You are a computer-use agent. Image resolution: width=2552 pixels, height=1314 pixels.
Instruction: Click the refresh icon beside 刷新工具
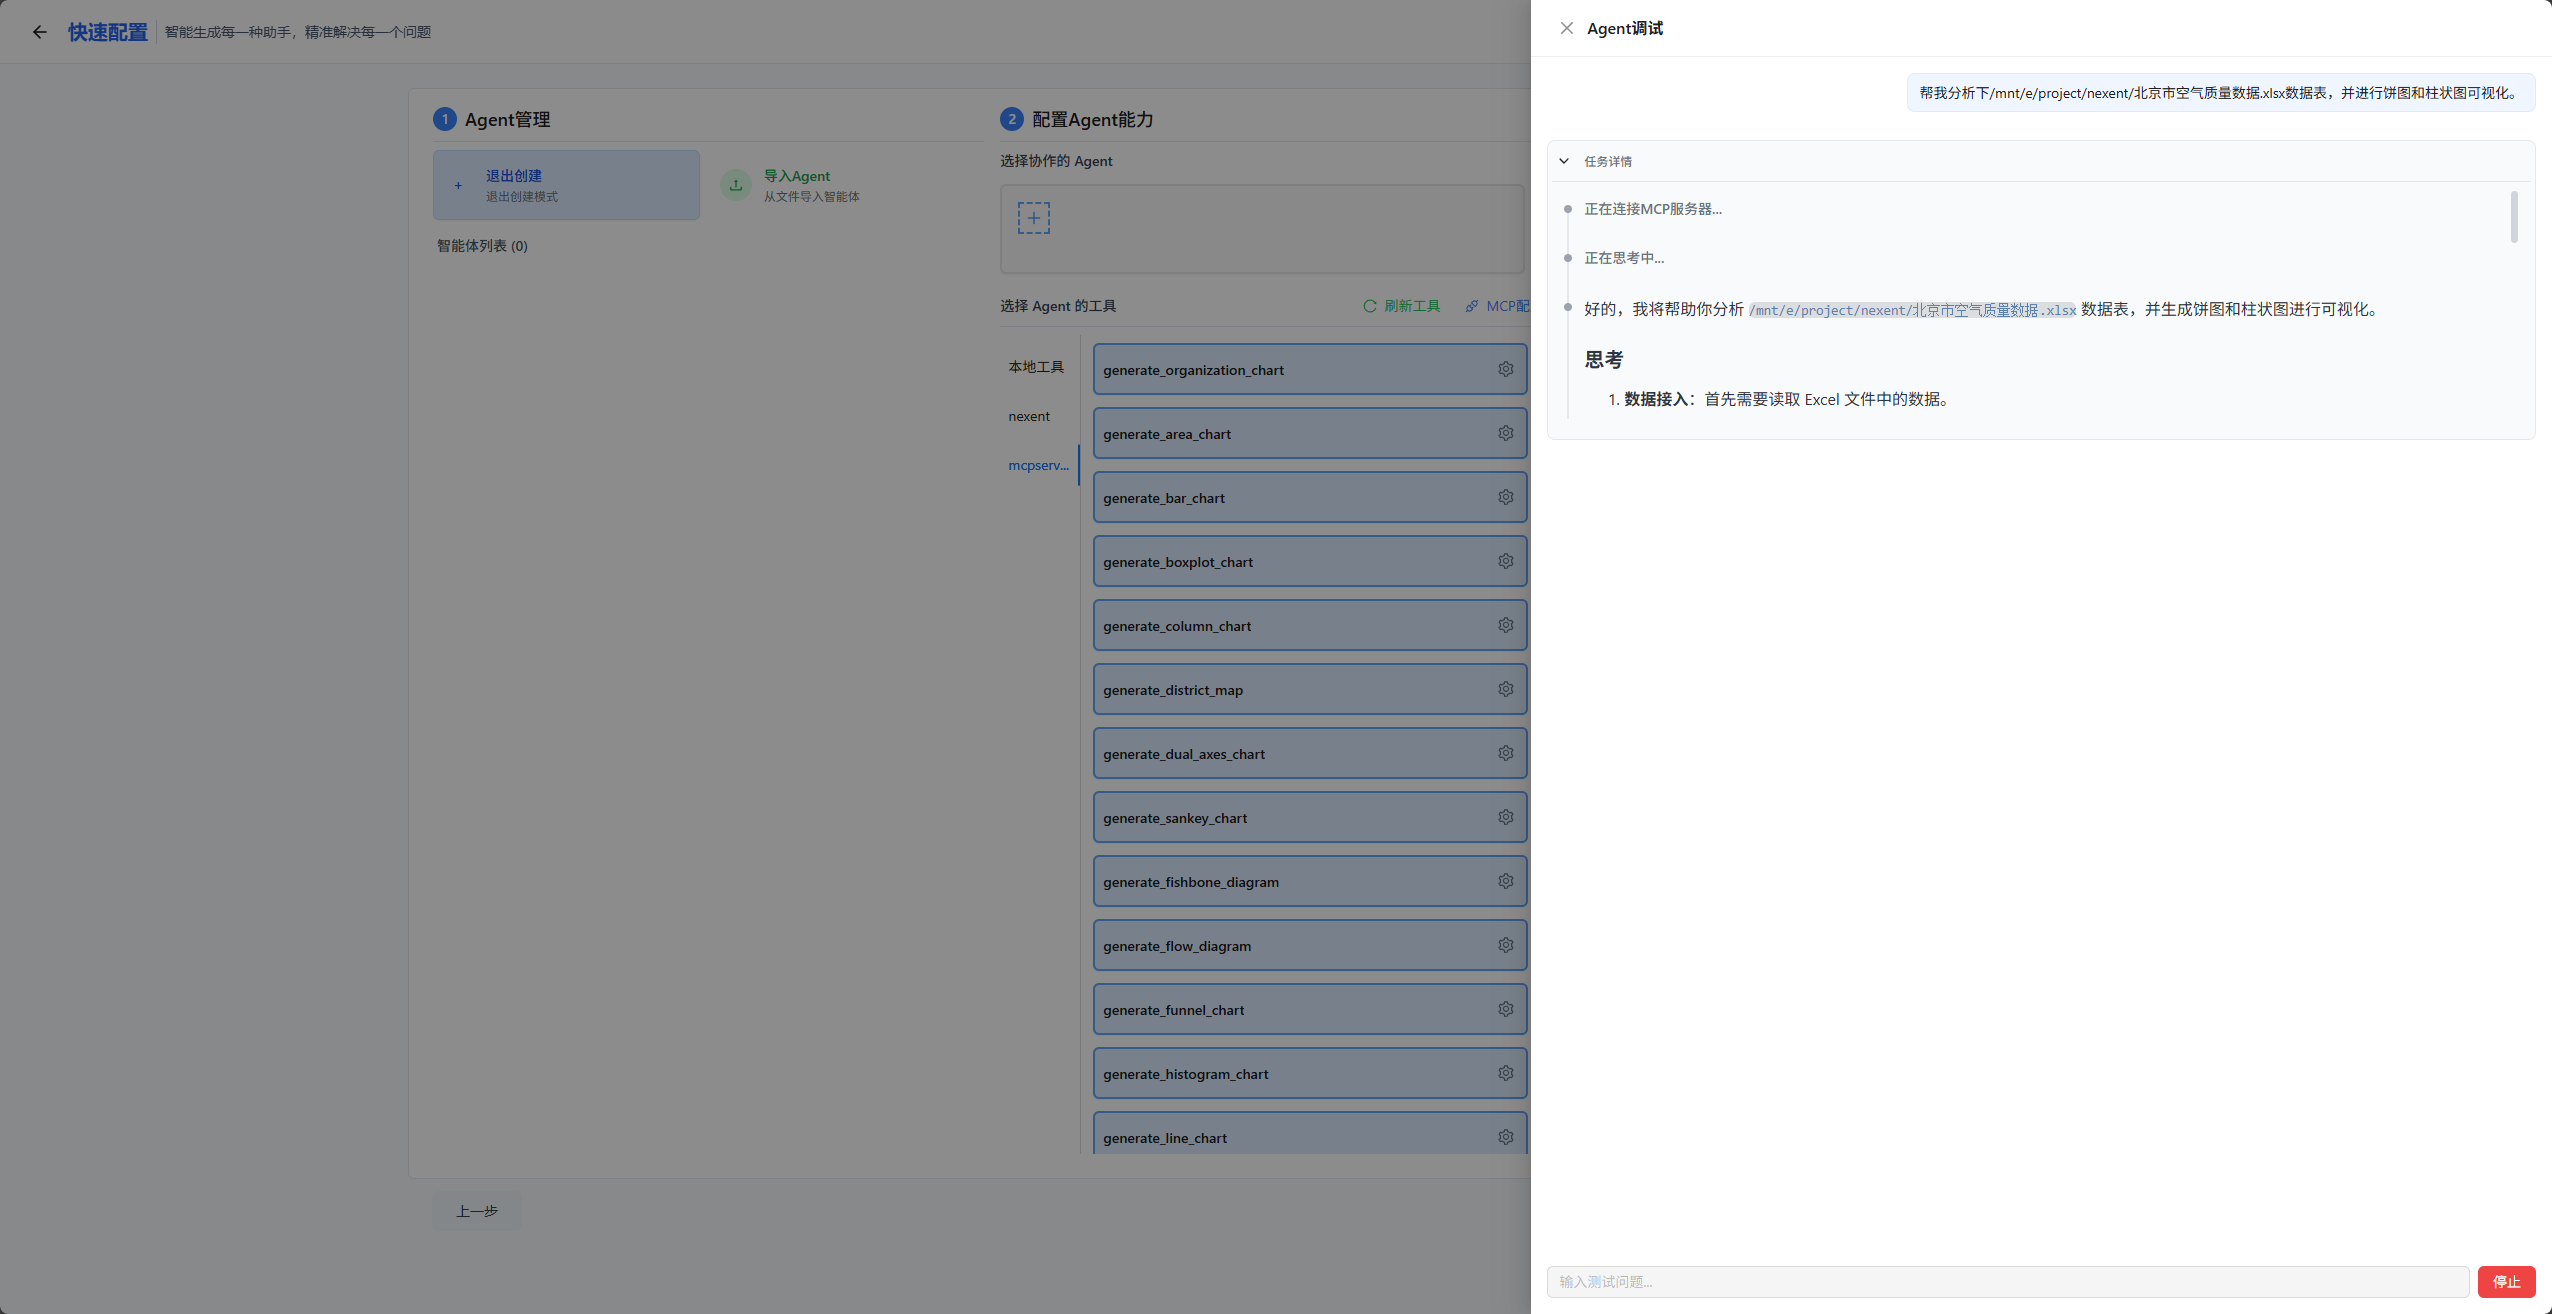(1370, 306)
